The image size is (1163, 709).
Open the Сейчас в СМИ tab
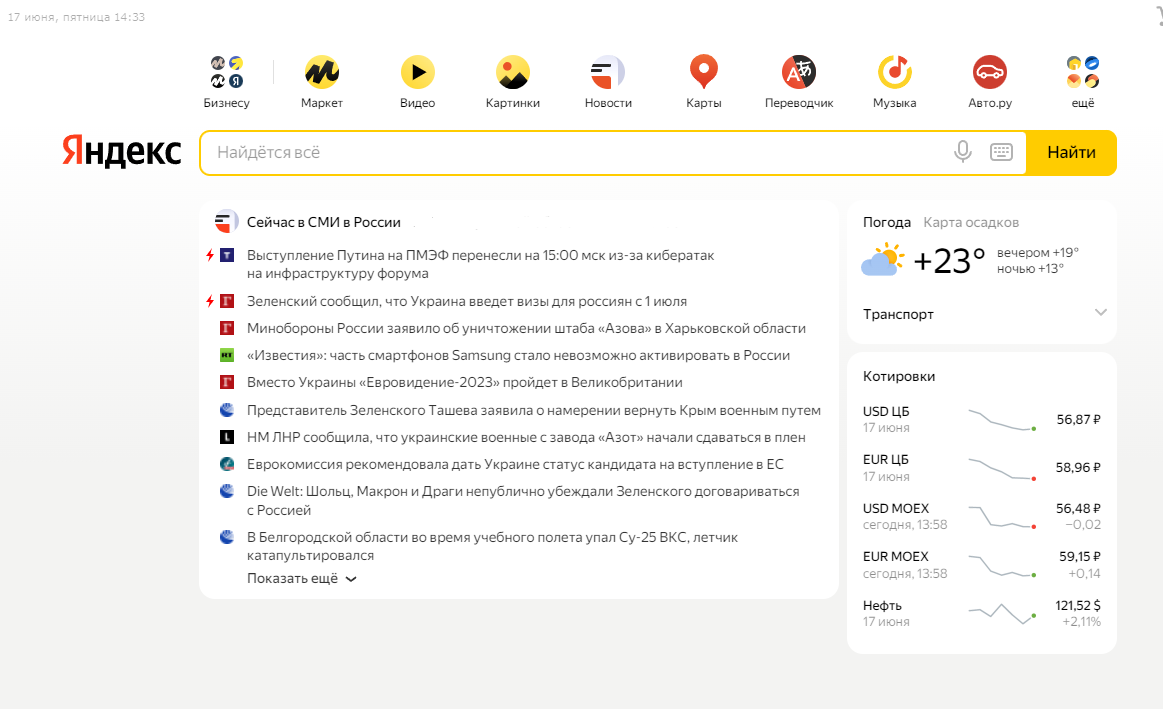293,222
